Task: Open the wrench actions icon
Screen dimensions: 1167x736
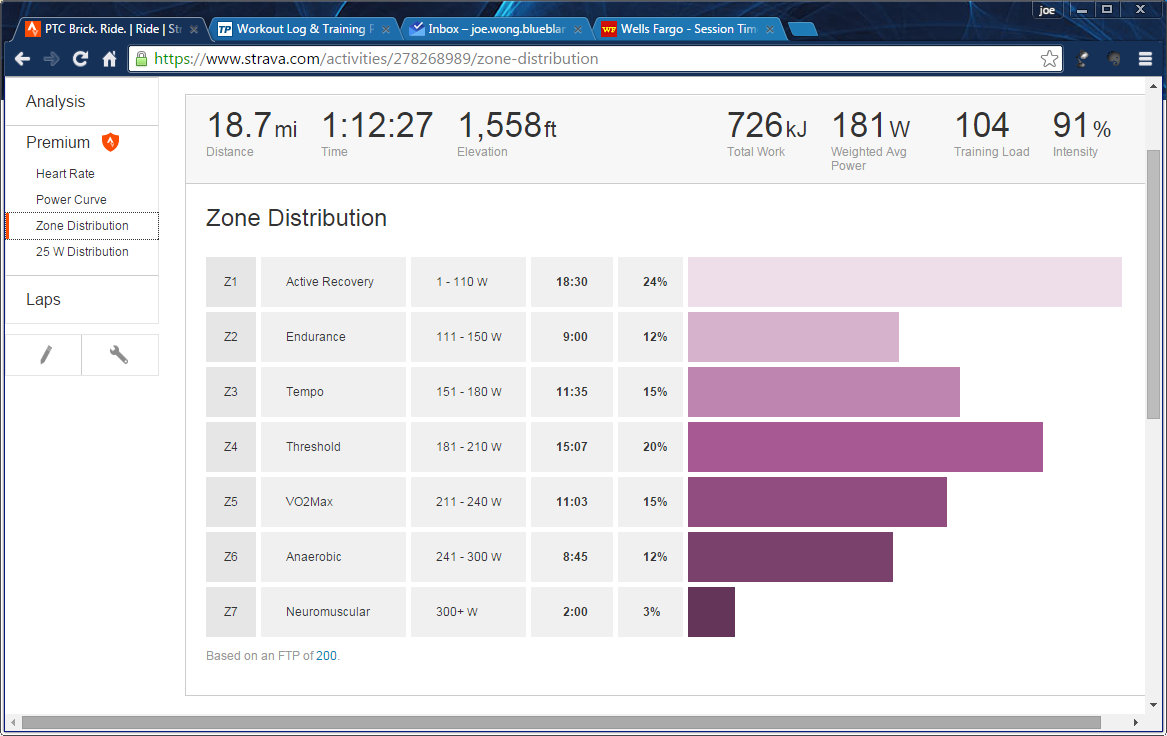Action: point(119,355)
